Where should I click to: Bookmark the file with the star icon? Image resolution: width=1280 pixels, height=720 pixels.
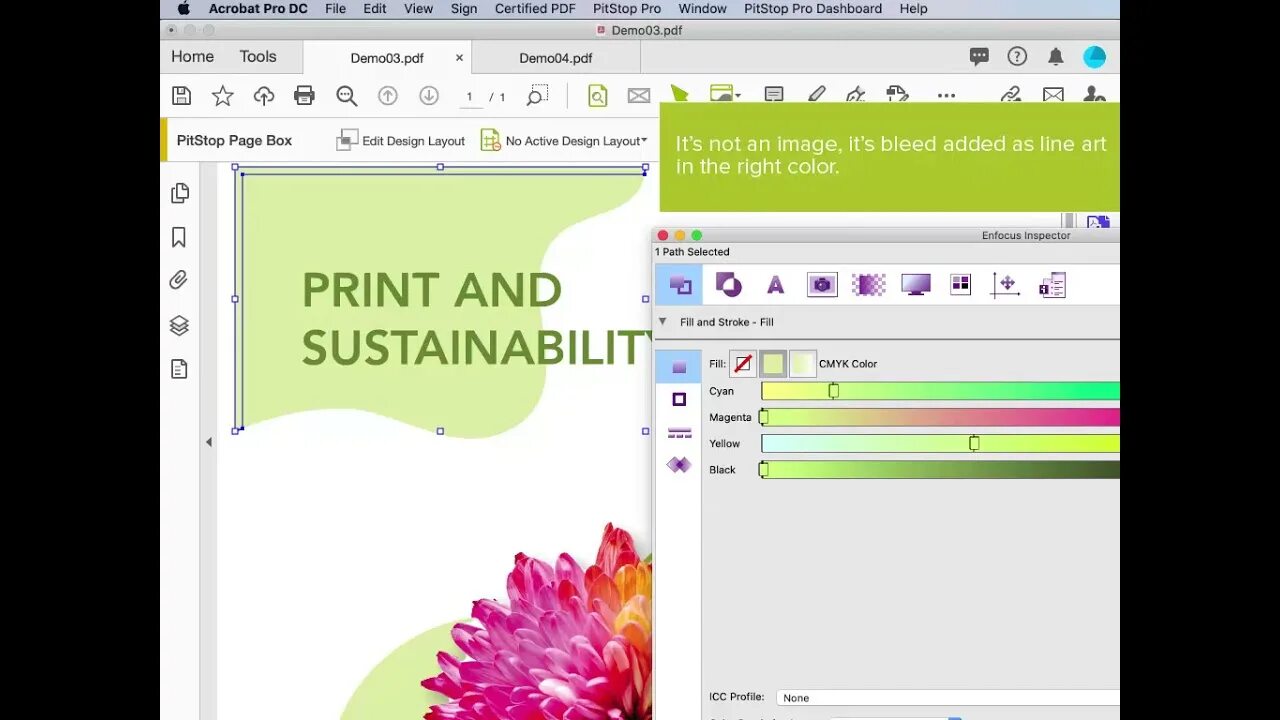tap(222, 96)
